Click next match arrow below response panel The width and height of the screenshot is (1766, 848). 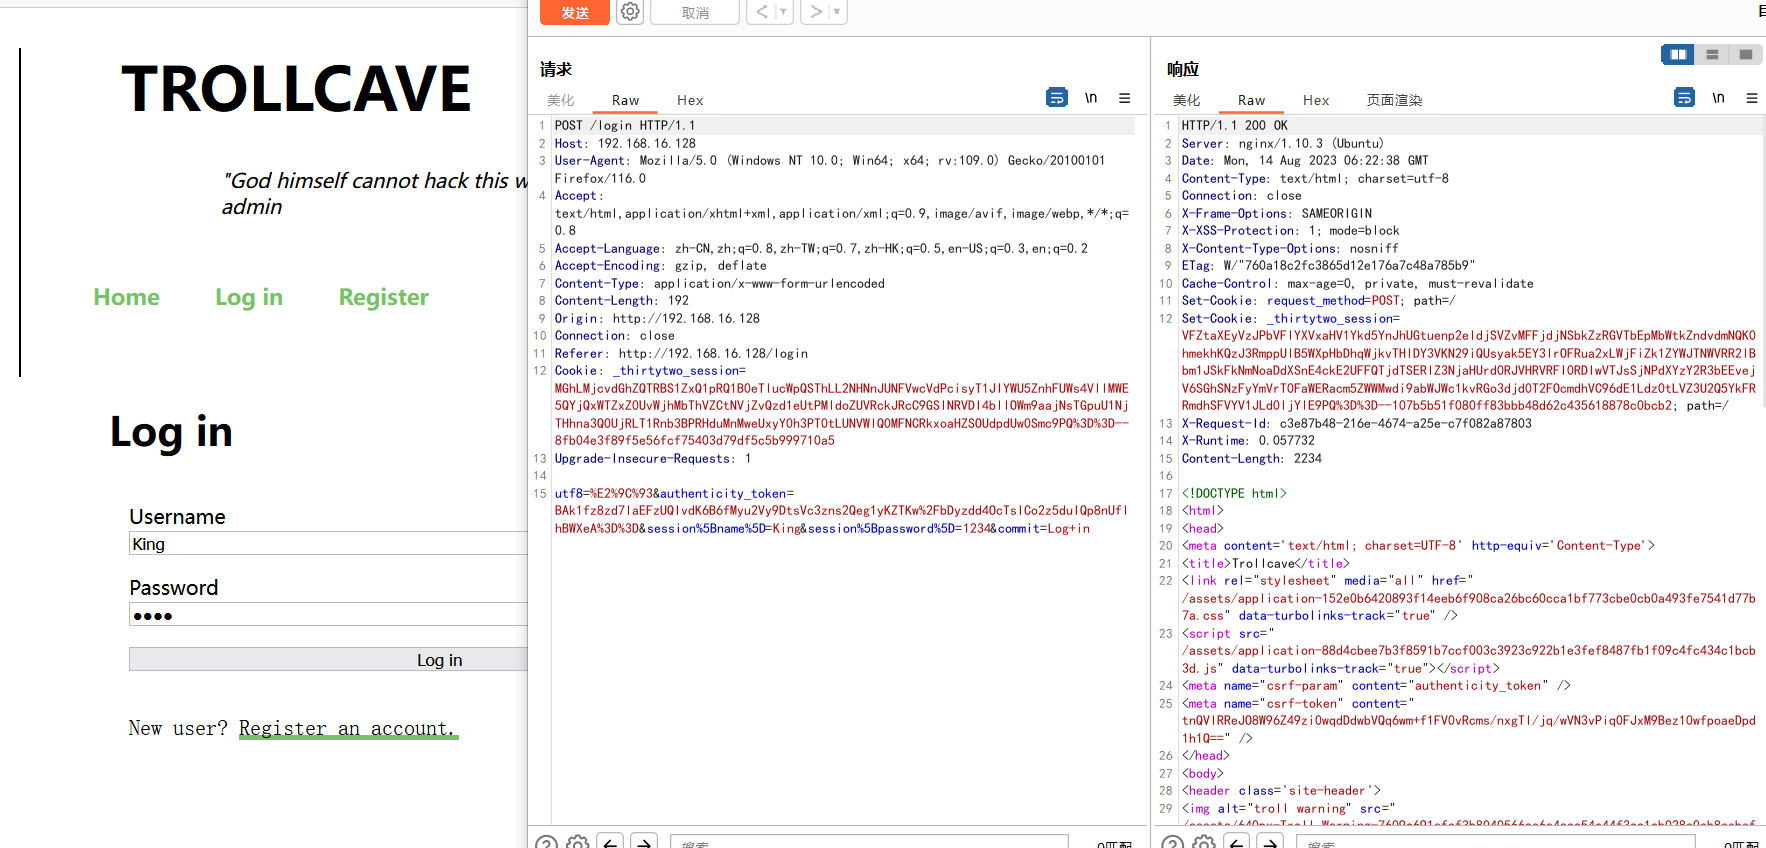point(1271,842)
